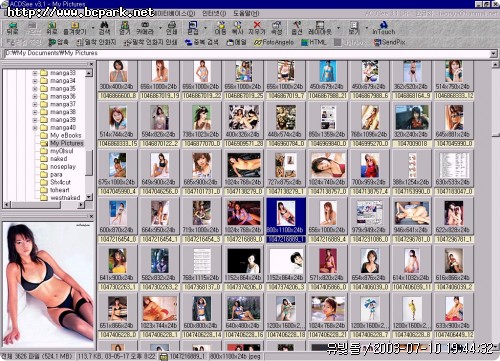Launch the FotoAngelo plugin button

pyautogui.click(x=274, y=42)
